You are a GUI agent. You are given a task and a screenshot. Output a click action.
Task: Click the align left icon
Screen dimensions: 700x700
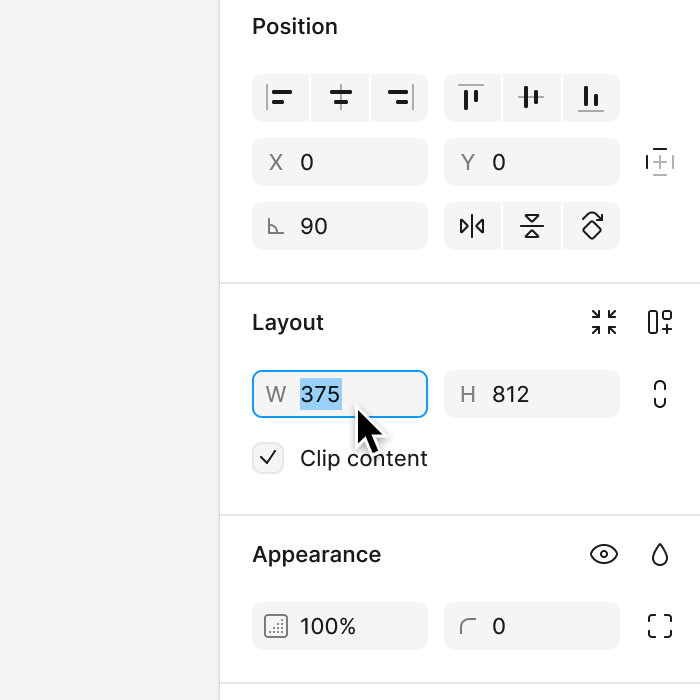pos(280,98)
